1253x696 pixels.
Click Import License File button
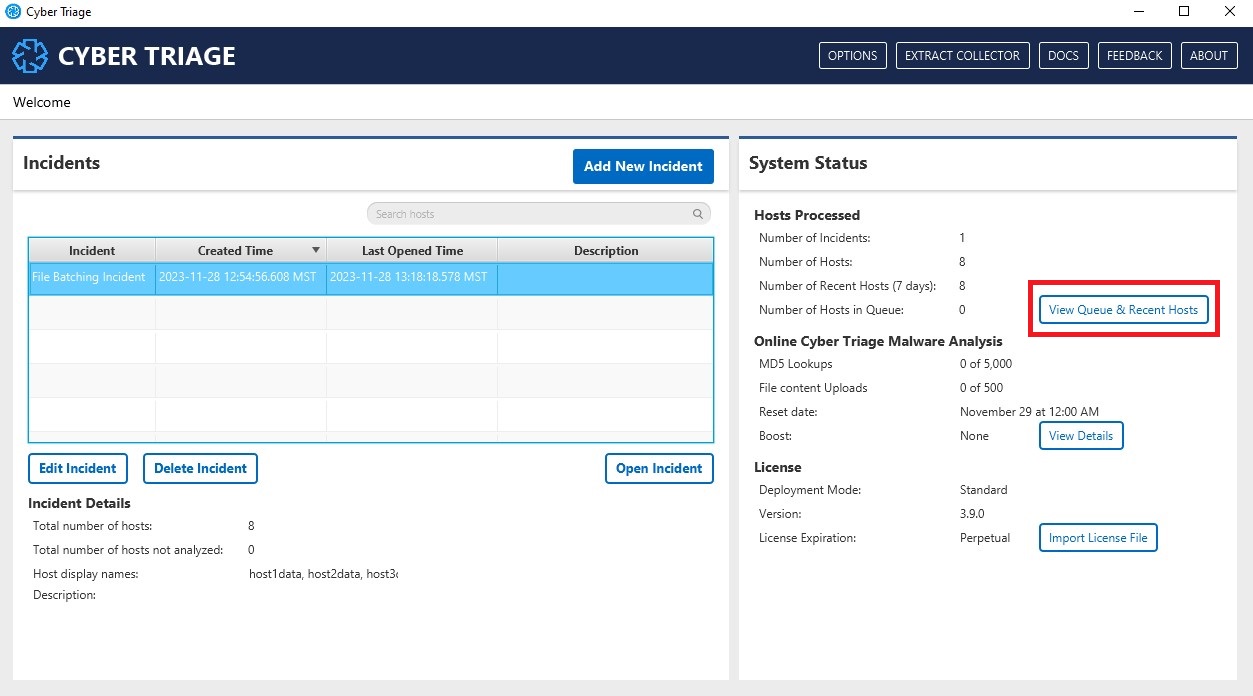(x=1097, y=538)
